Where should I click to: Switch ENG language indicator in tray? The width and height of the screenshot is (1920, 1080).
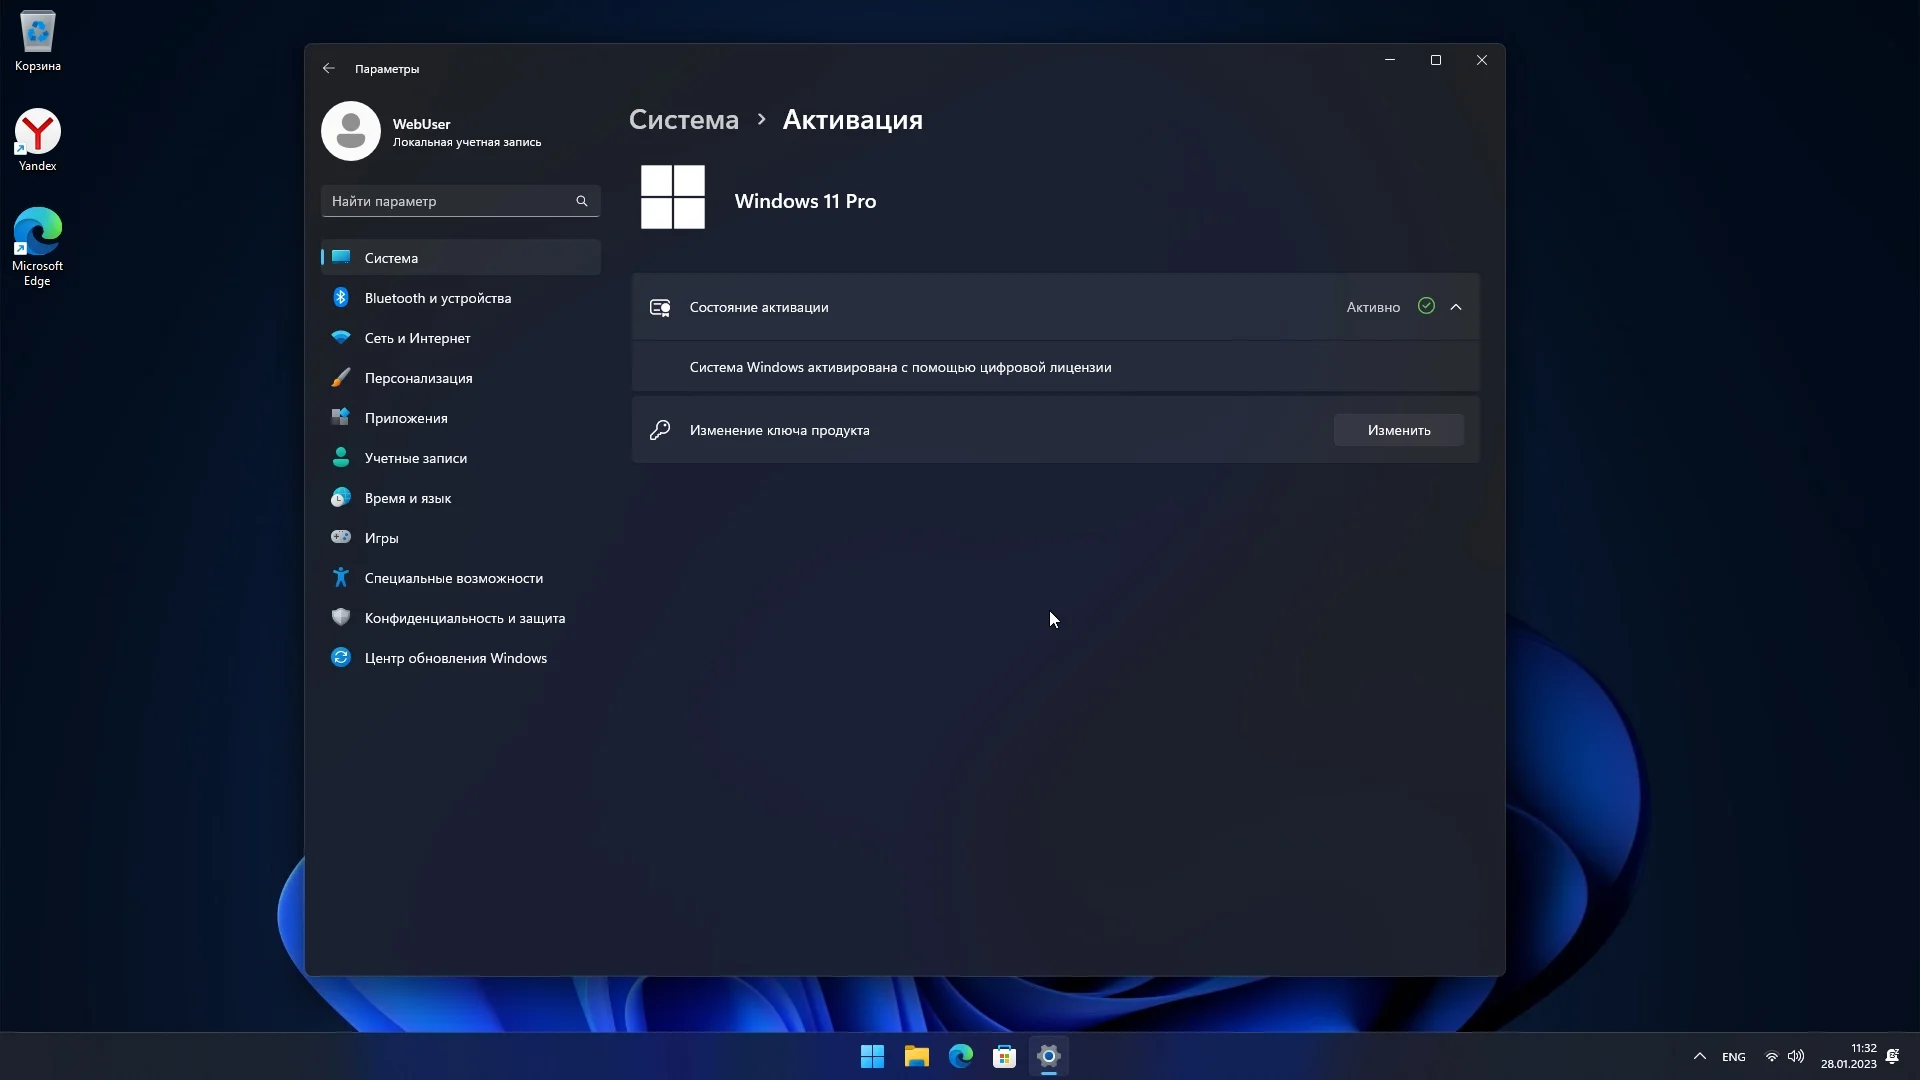pyautogui.click(x=1733, y=1057)
